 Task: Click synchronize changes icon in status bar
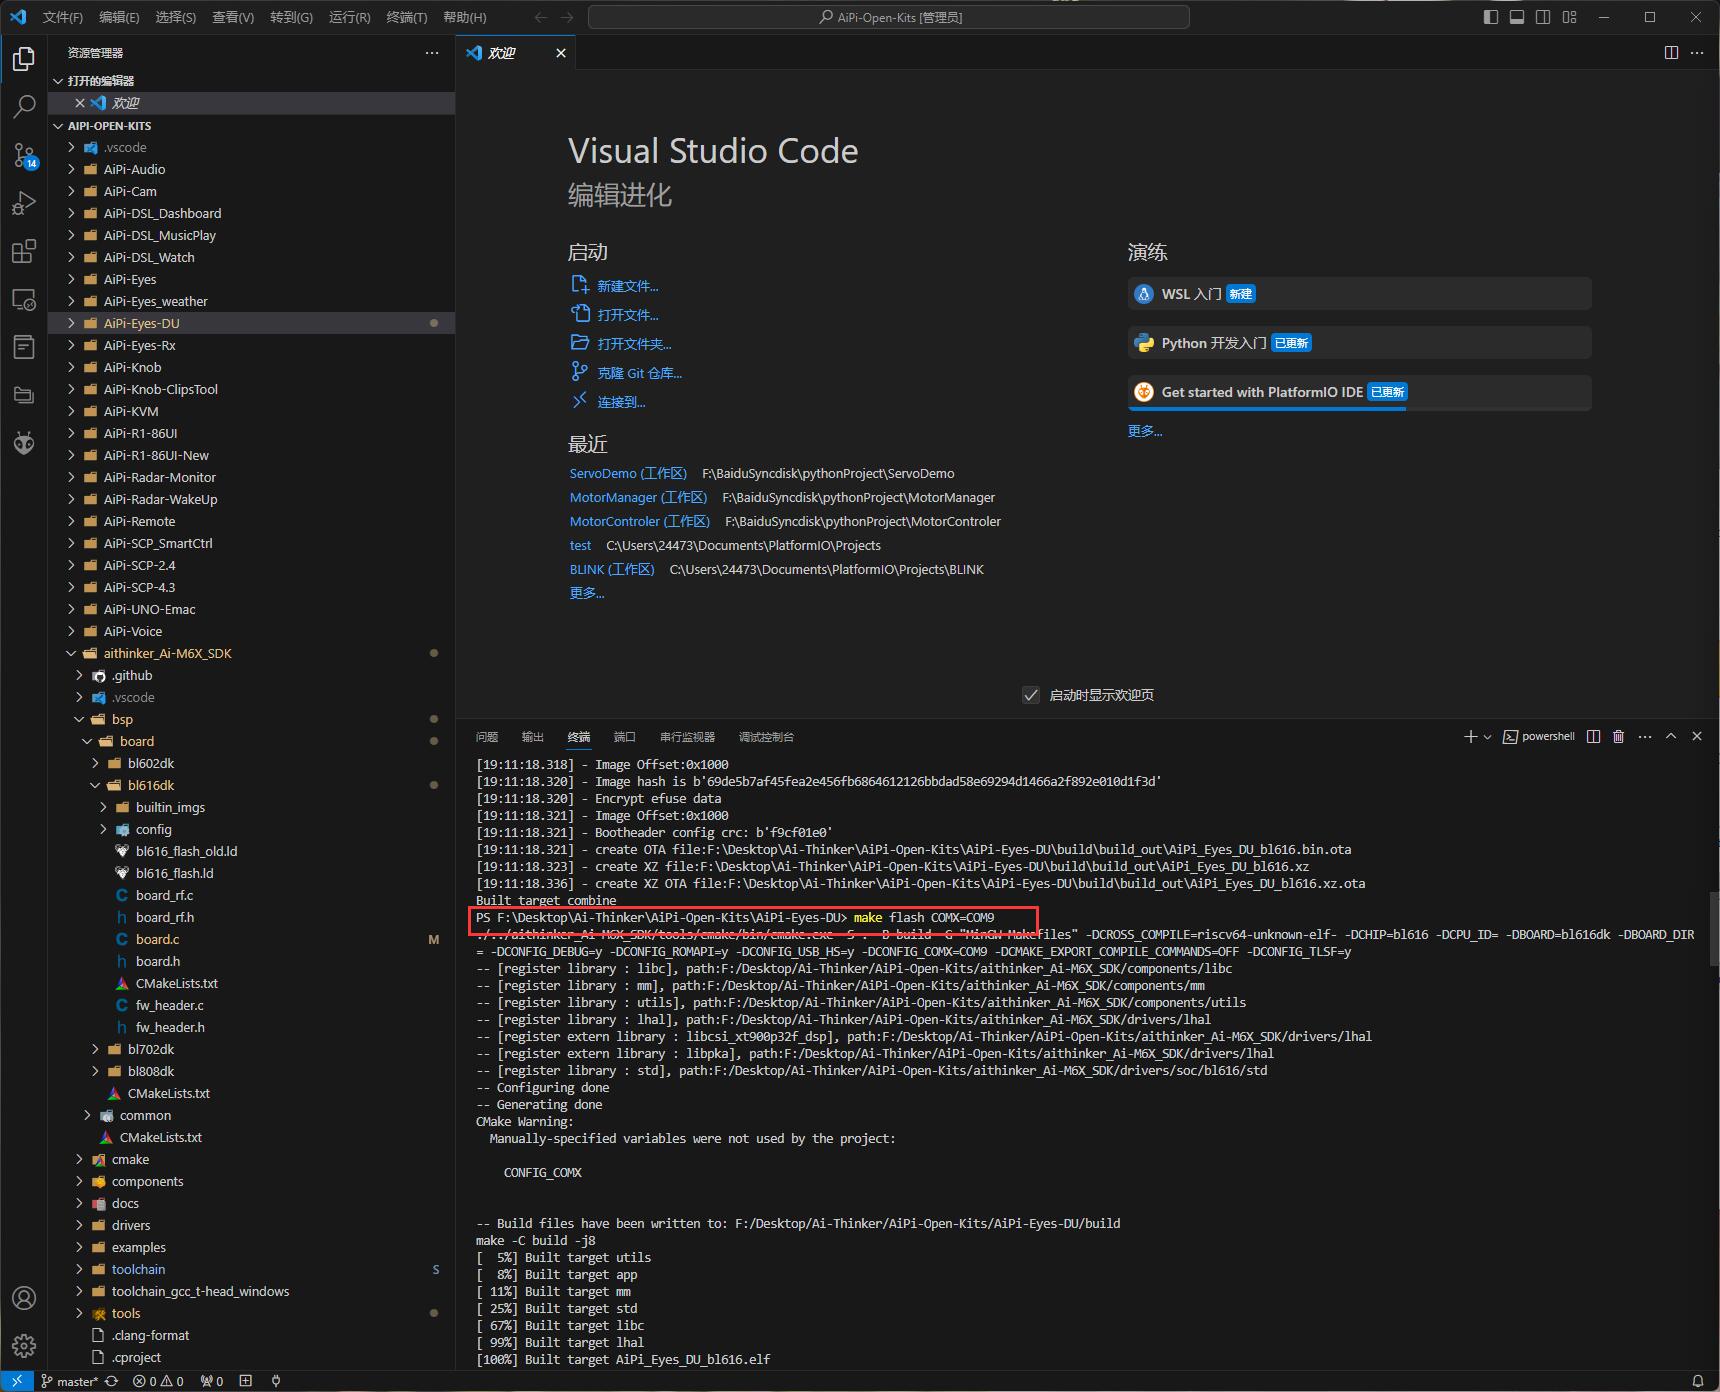[111, 1381]
